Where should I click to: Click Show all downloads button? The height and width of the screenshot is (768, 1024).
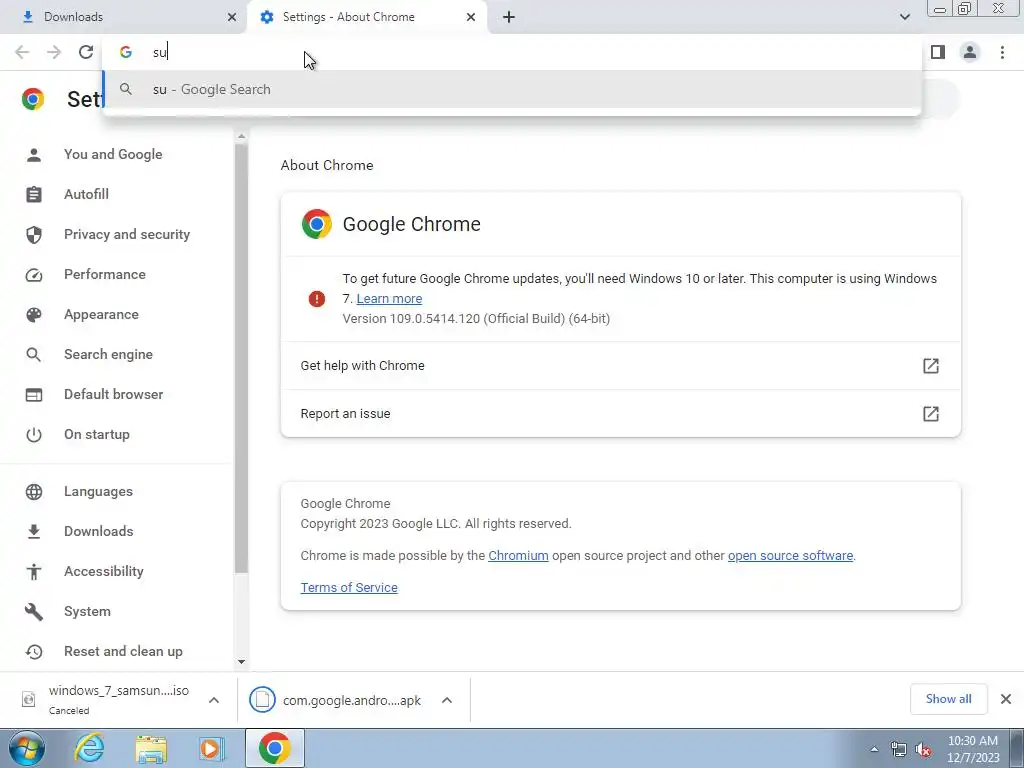[x=948, y=699]
